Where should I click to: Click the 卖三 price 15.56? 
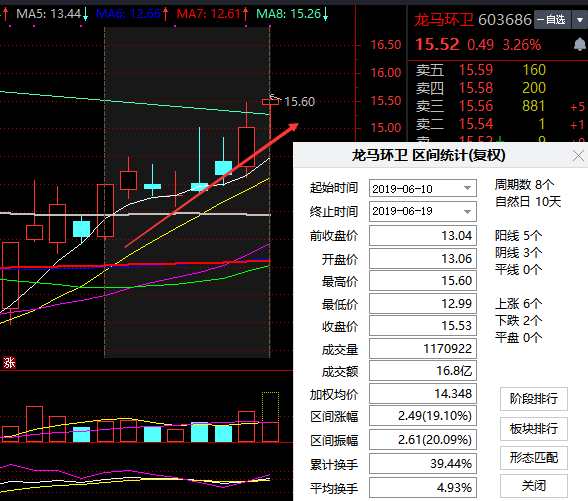click(476, 106)
